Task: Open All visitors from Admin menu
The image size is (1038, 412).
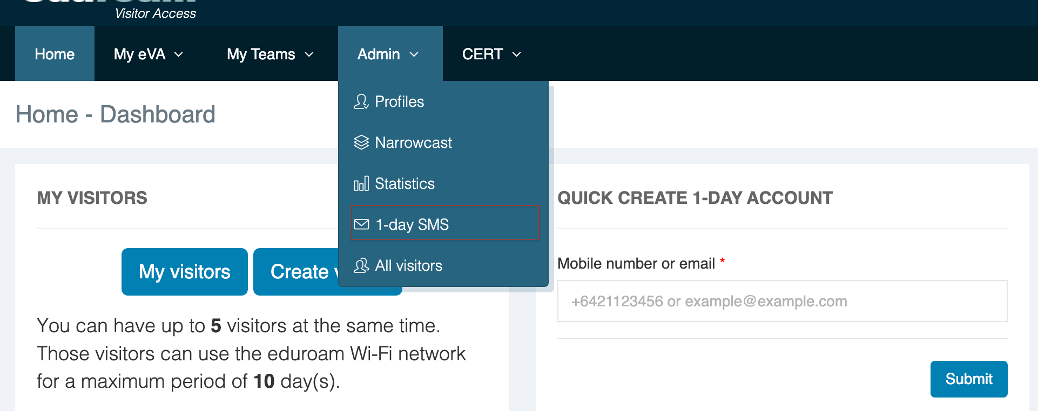Action: [x=408, y=266]
